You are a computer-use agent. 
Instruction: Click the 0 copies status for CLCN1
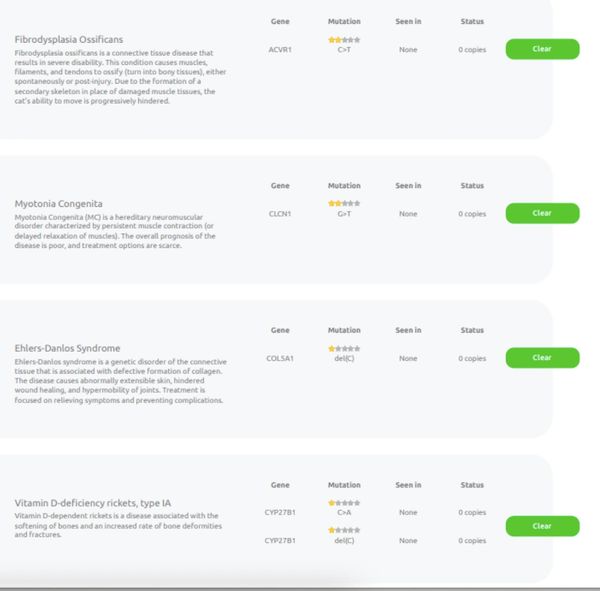[472, 213]
